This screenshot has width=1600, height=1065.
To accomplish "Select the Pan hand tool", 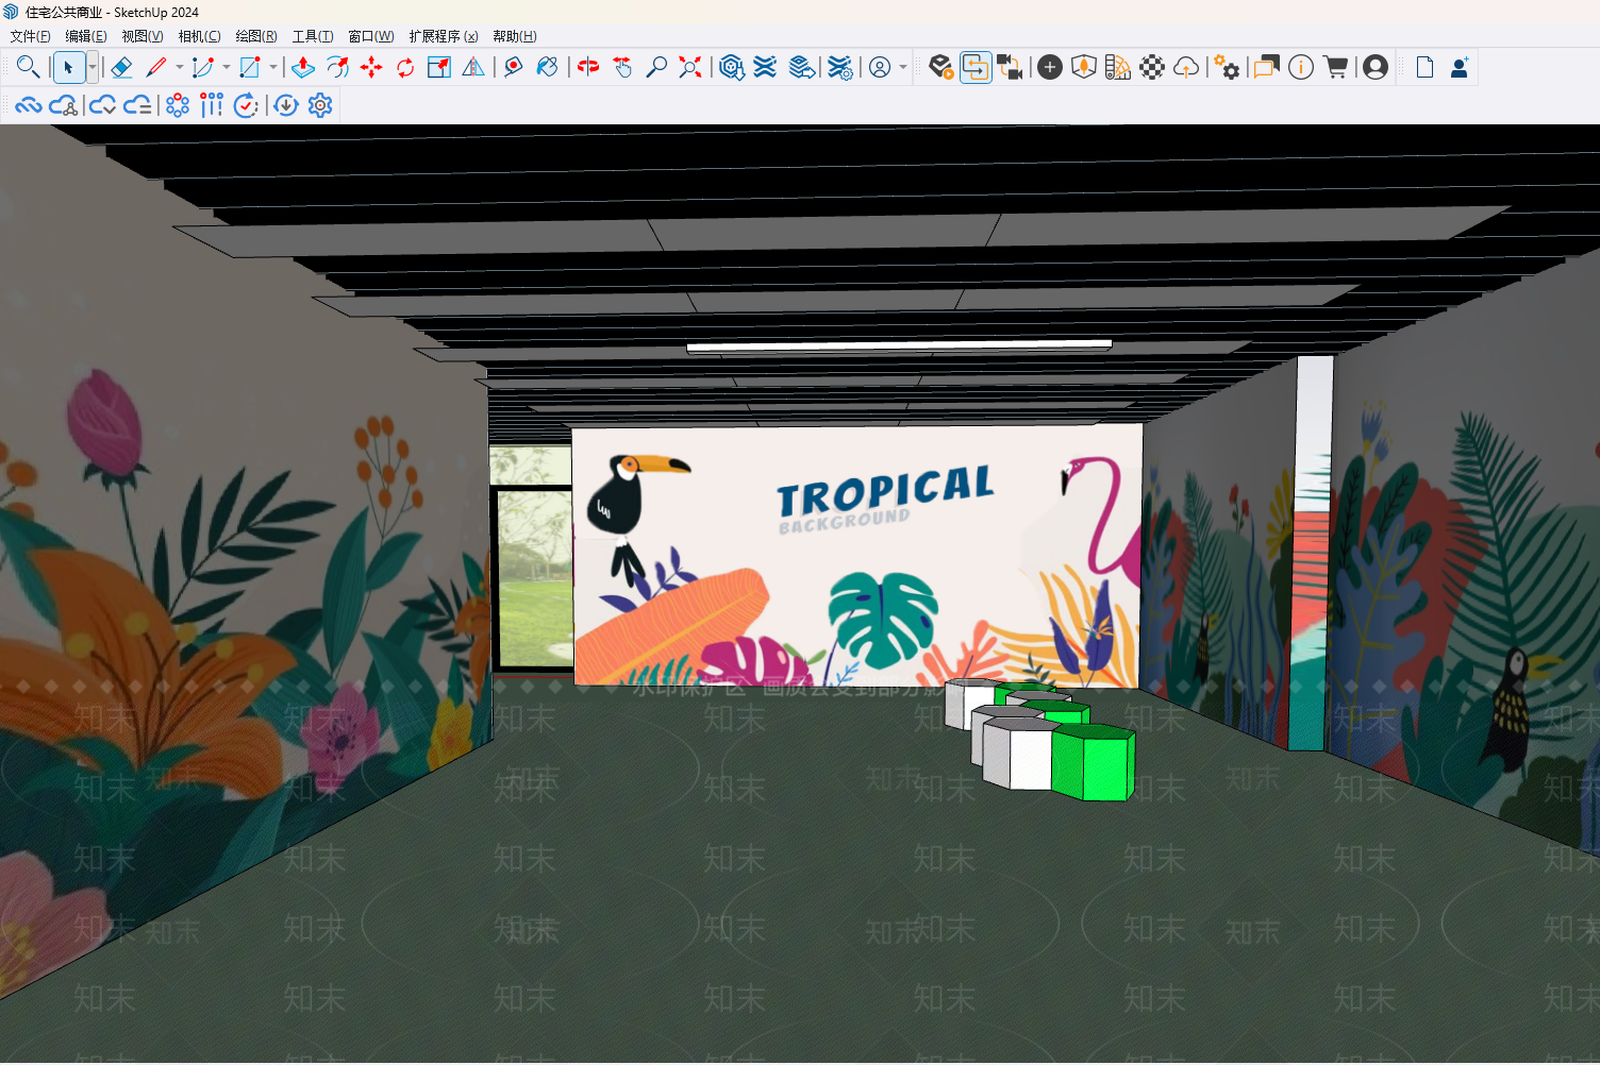I will click(x=622, y=67).
